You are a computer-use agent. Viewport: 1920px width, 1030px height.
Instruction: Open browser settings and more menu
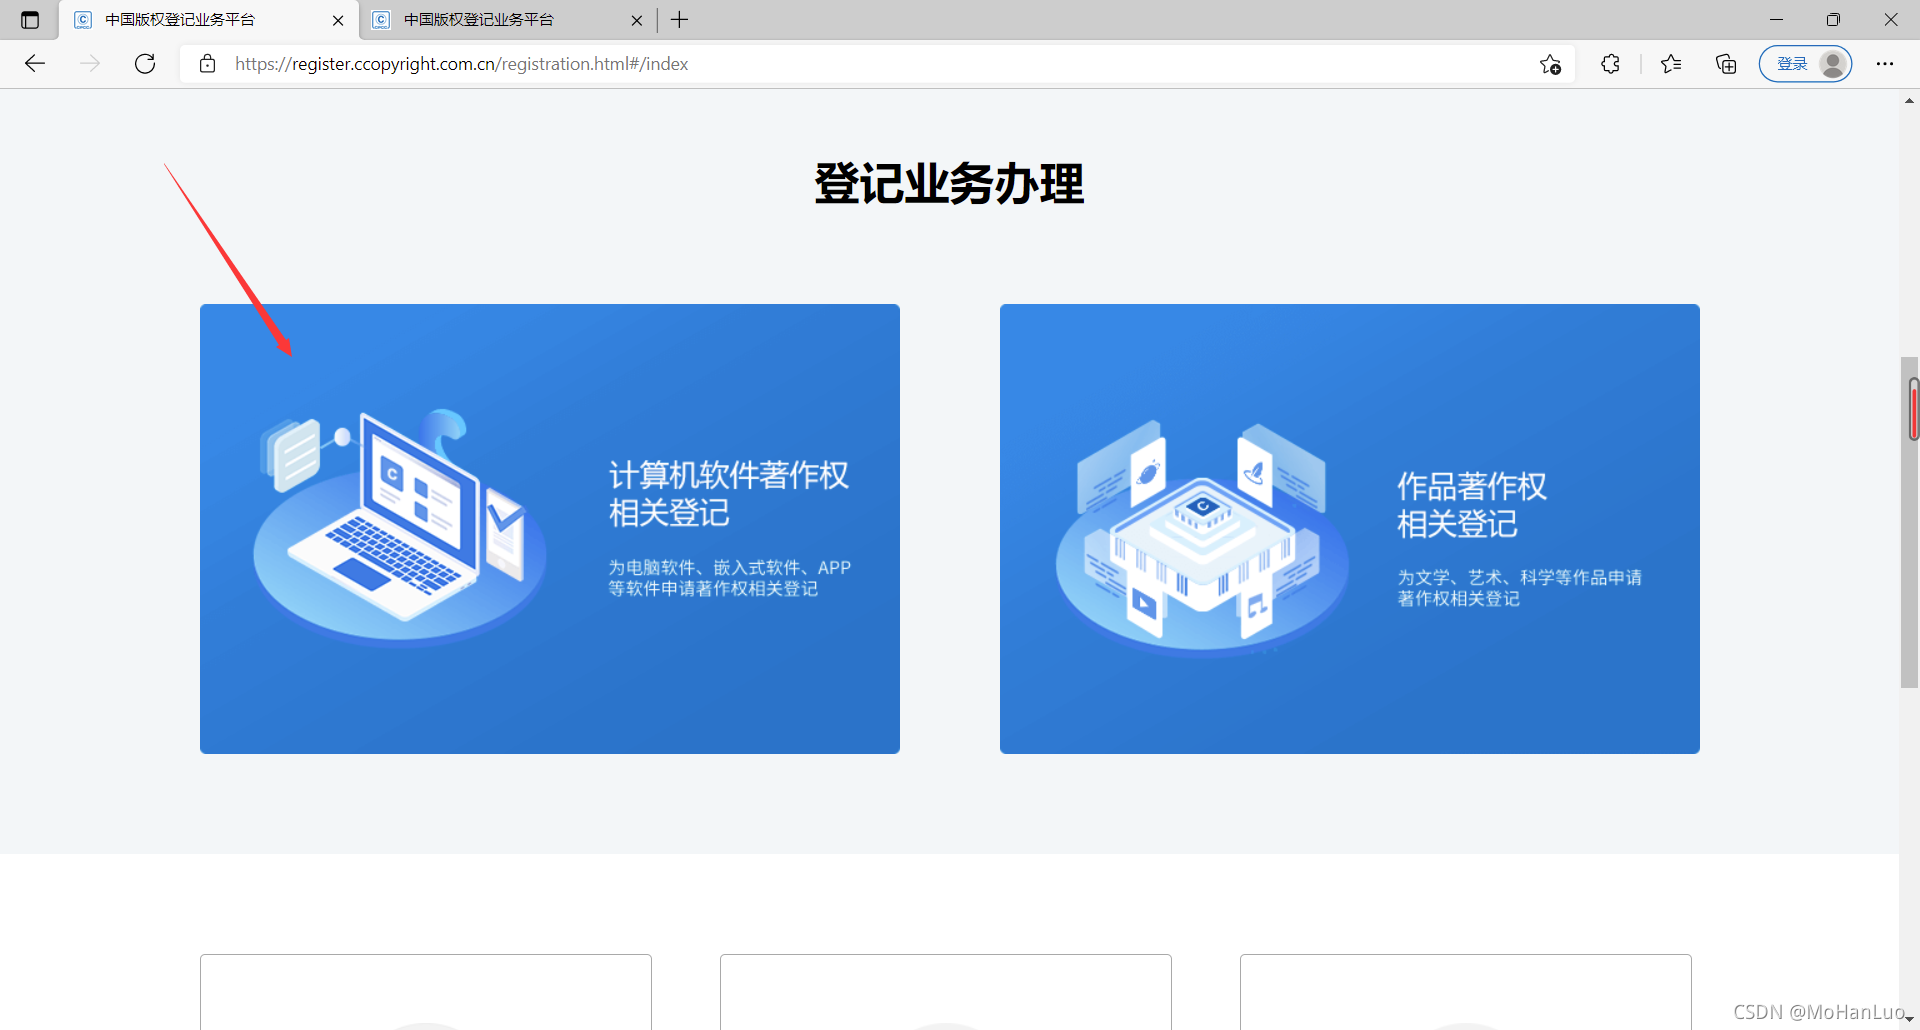pos(1885,64)
